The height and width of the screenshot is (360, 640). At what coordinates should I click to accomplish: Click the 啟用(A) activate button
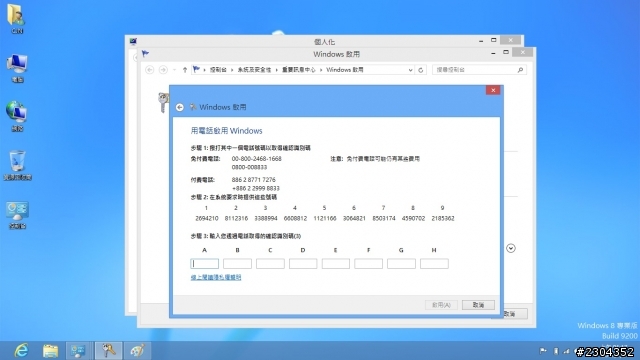(x=441, y=305)
